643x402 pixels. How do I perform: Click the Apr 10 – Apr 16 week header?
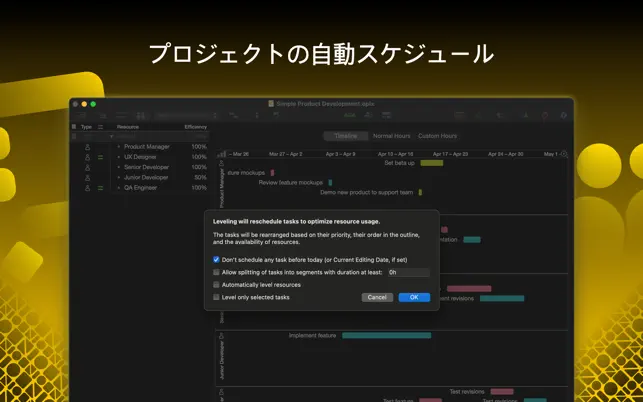click(x=396, y=154)
